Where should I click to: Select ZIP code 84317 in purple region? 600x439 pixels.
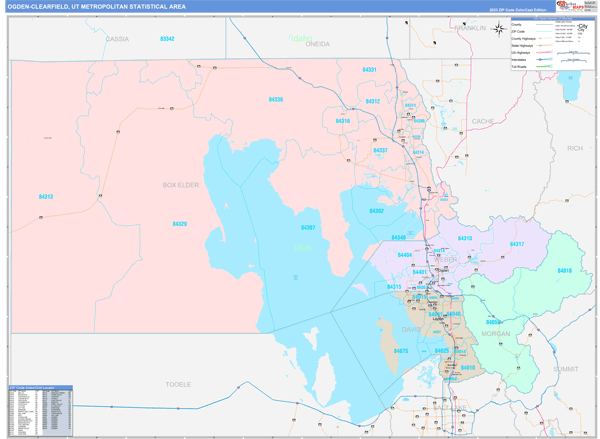click(517, 244)
